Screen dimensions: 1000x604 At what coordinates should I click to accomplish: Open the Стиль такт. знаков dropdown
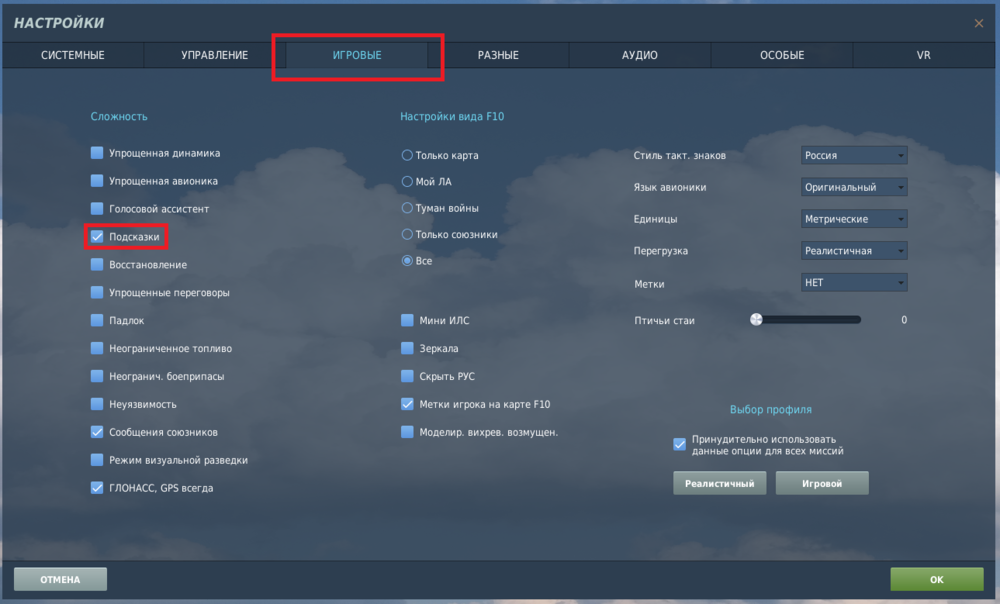(854, 155)
